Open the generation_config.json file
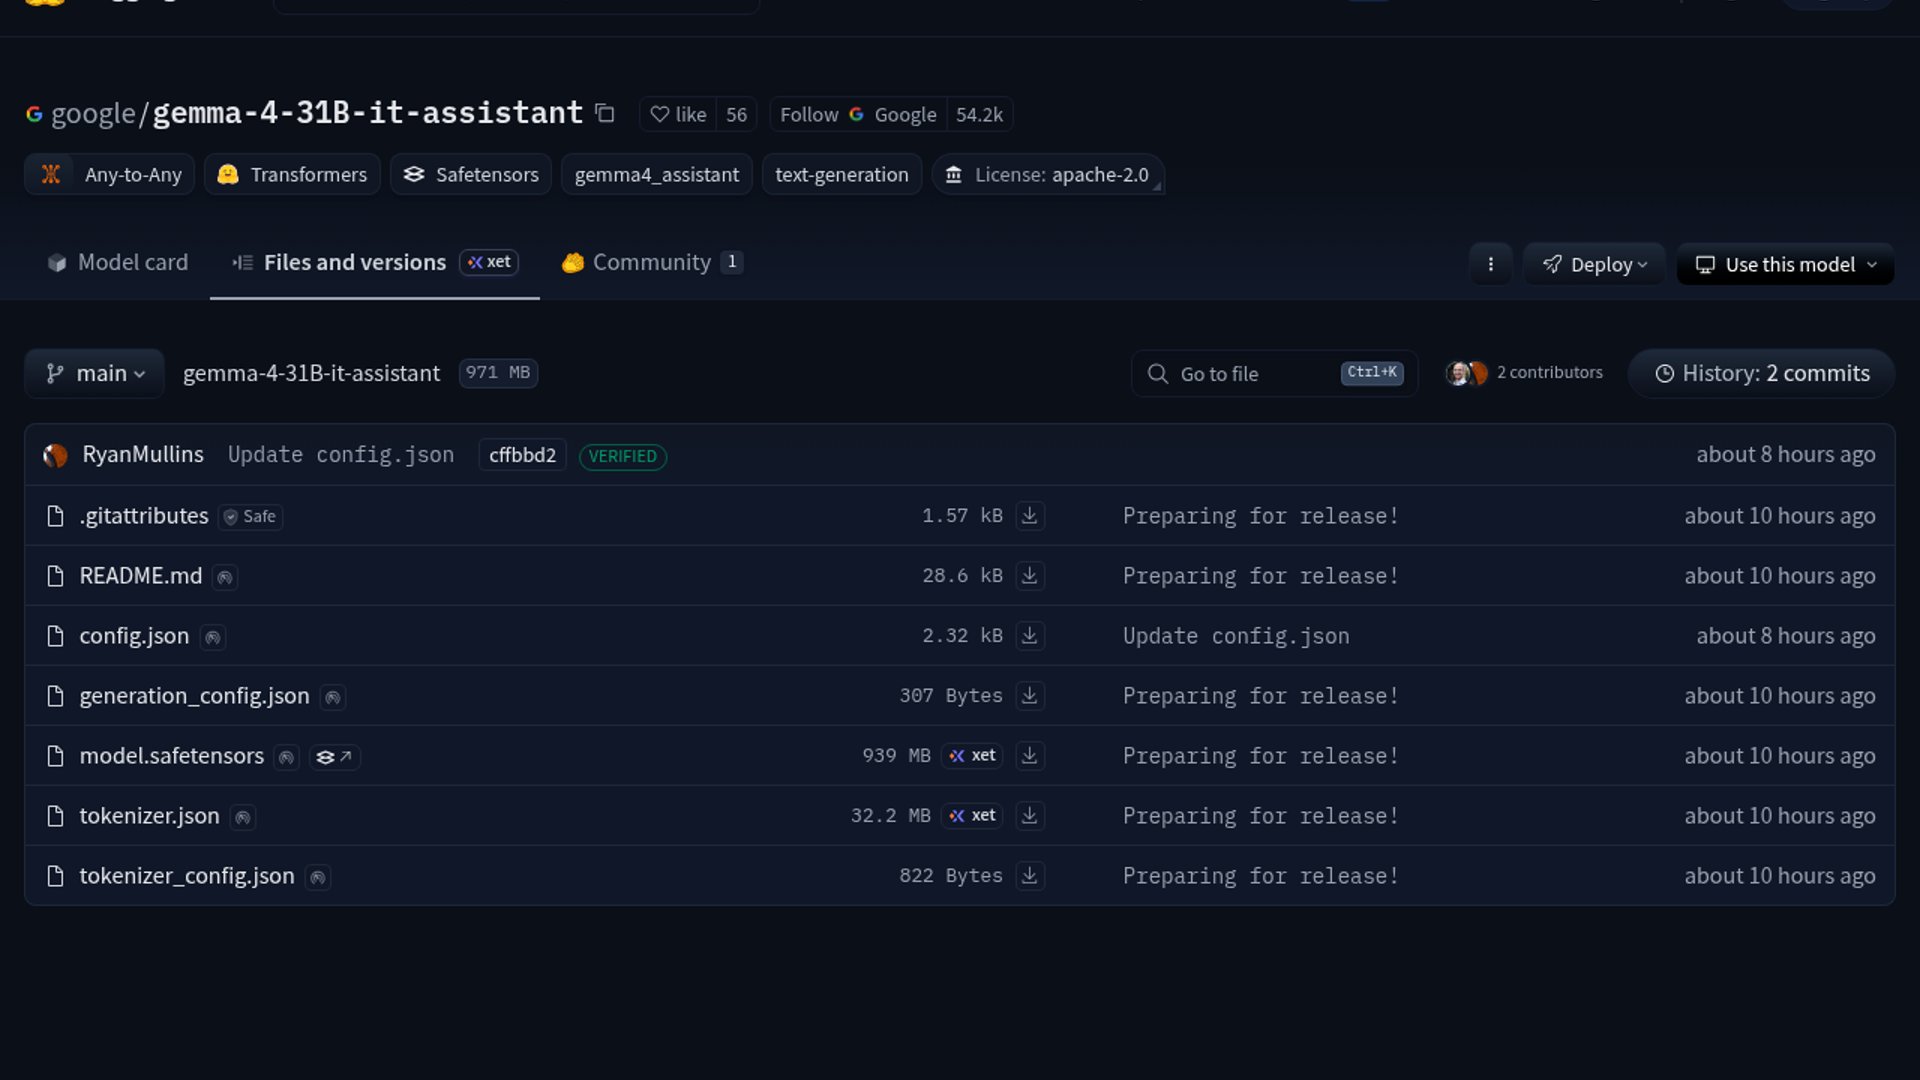The width and height of the screenshot is (1920, 1080). (x=195, y=696)
